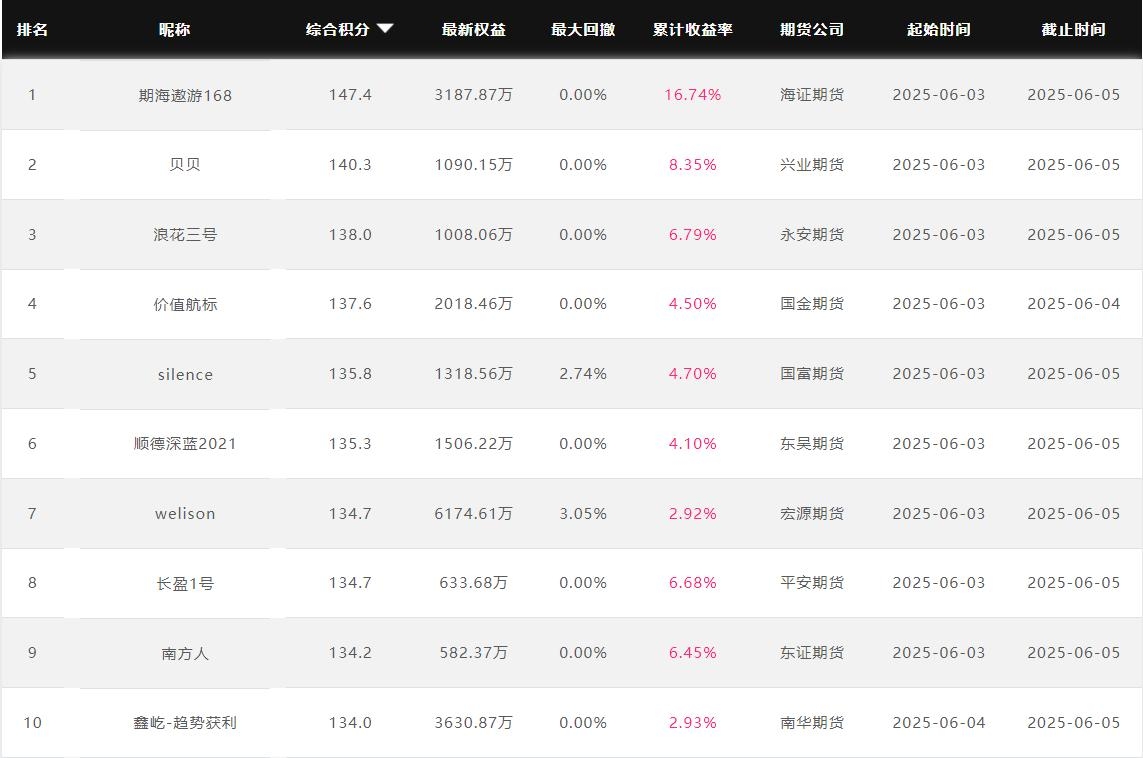This screenshot has width=1143, height=758.
Task: Click the company 国富期货
Action: pos(812,374)
